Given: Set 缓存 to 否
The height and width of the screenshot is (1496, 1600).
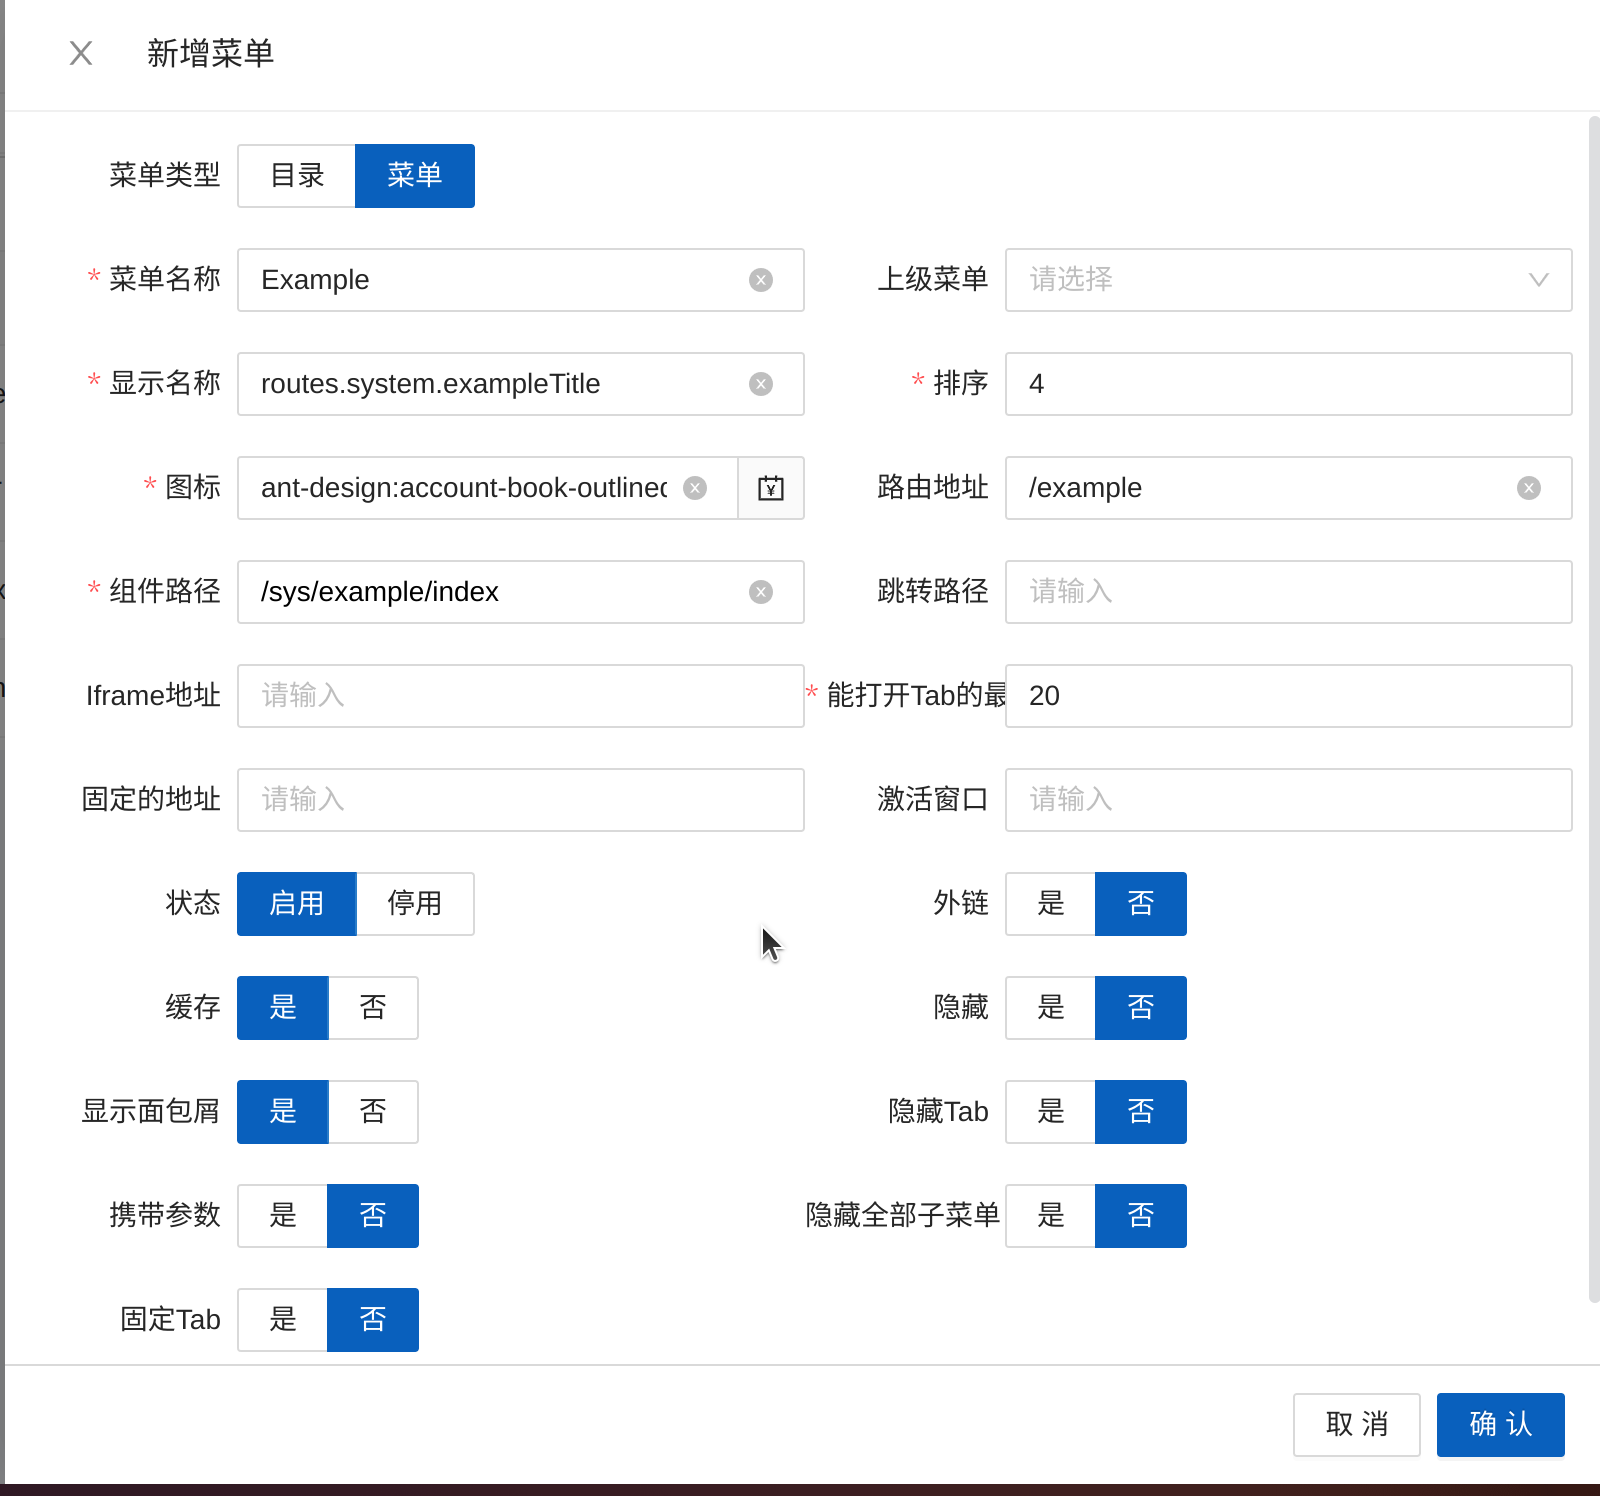Looking at the screenshot, I should 373,1008.
